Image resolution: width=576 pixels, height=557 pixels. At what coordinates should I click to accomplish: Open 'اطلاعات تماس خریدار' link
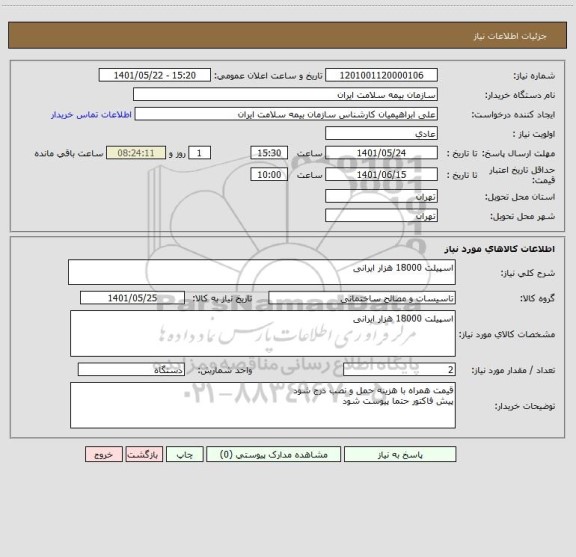click(x=91, y=115)
